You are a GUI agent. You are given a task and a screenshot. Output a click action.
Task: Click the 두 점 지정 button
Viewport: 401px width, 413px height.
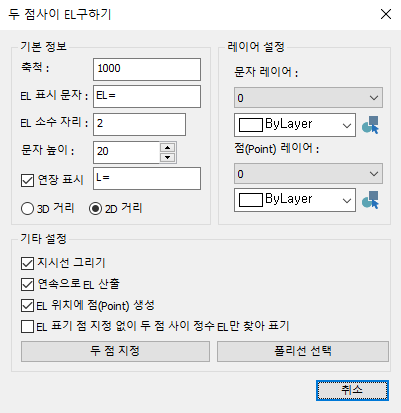pyautogui.click(x=115, y=351)
